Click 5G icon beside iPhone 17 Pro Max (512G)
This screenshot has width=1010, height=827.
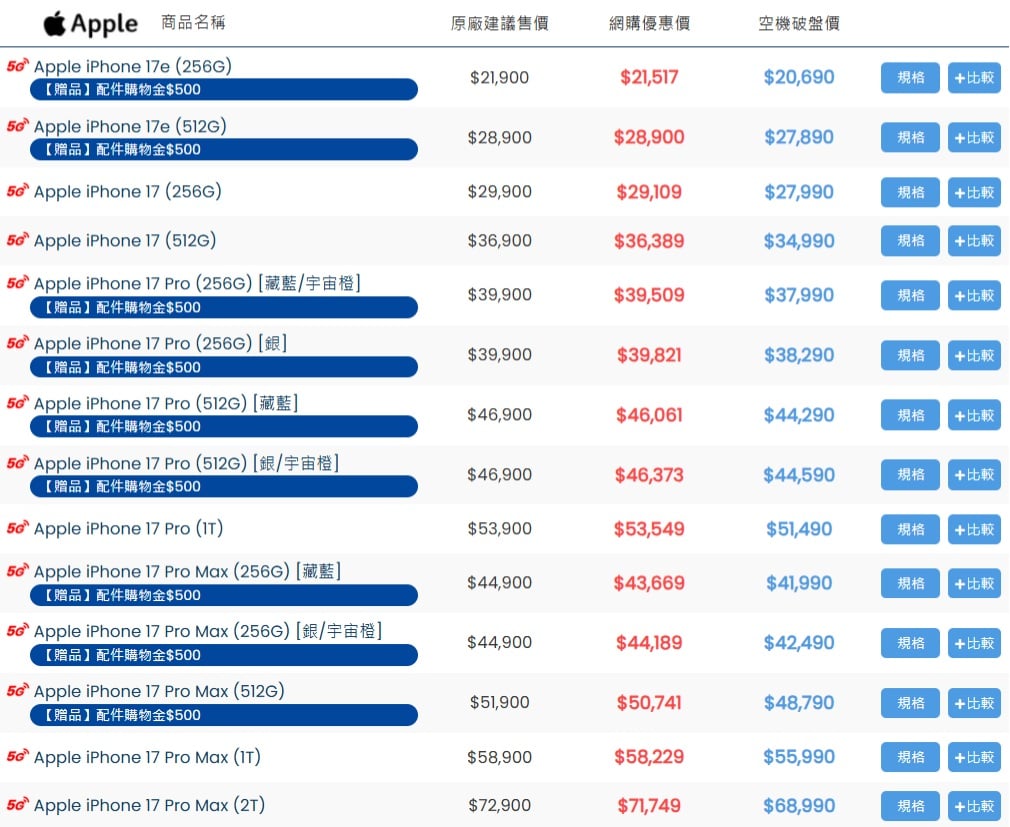17,691
